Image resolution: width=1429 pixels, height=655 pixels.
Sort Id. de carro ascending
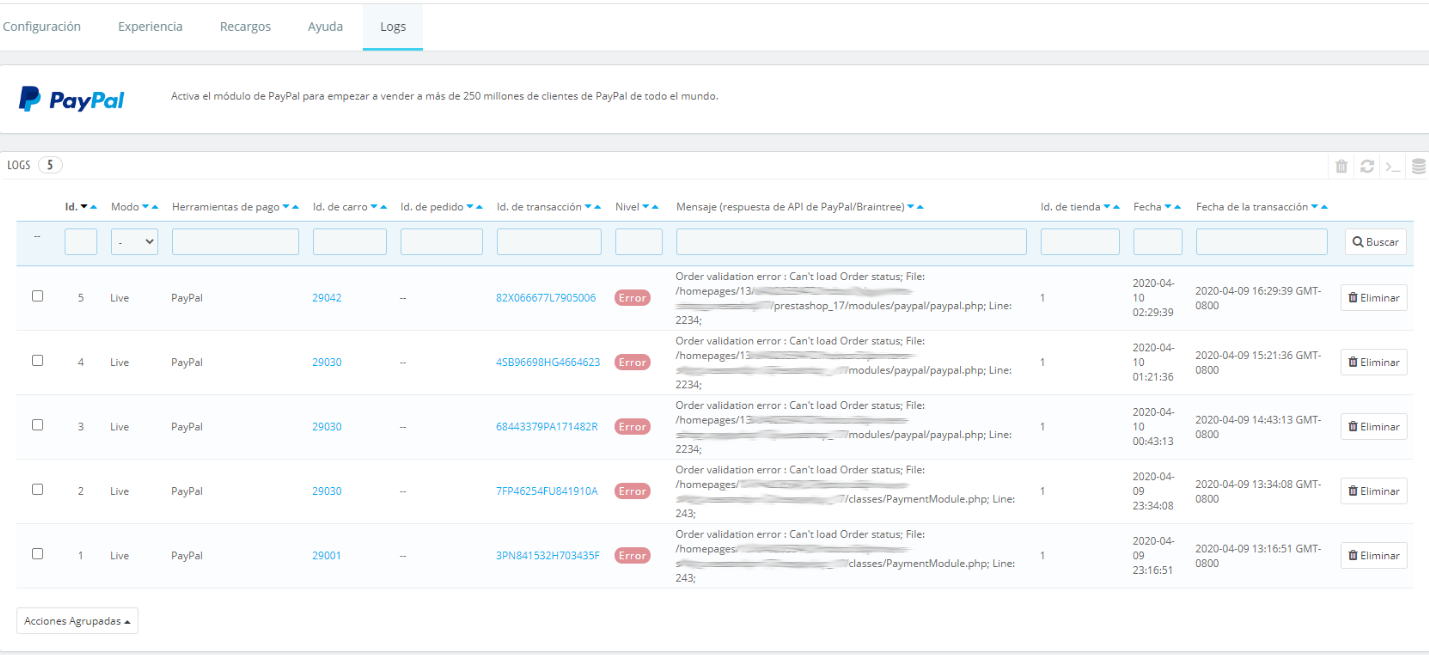tap(384, 207)
